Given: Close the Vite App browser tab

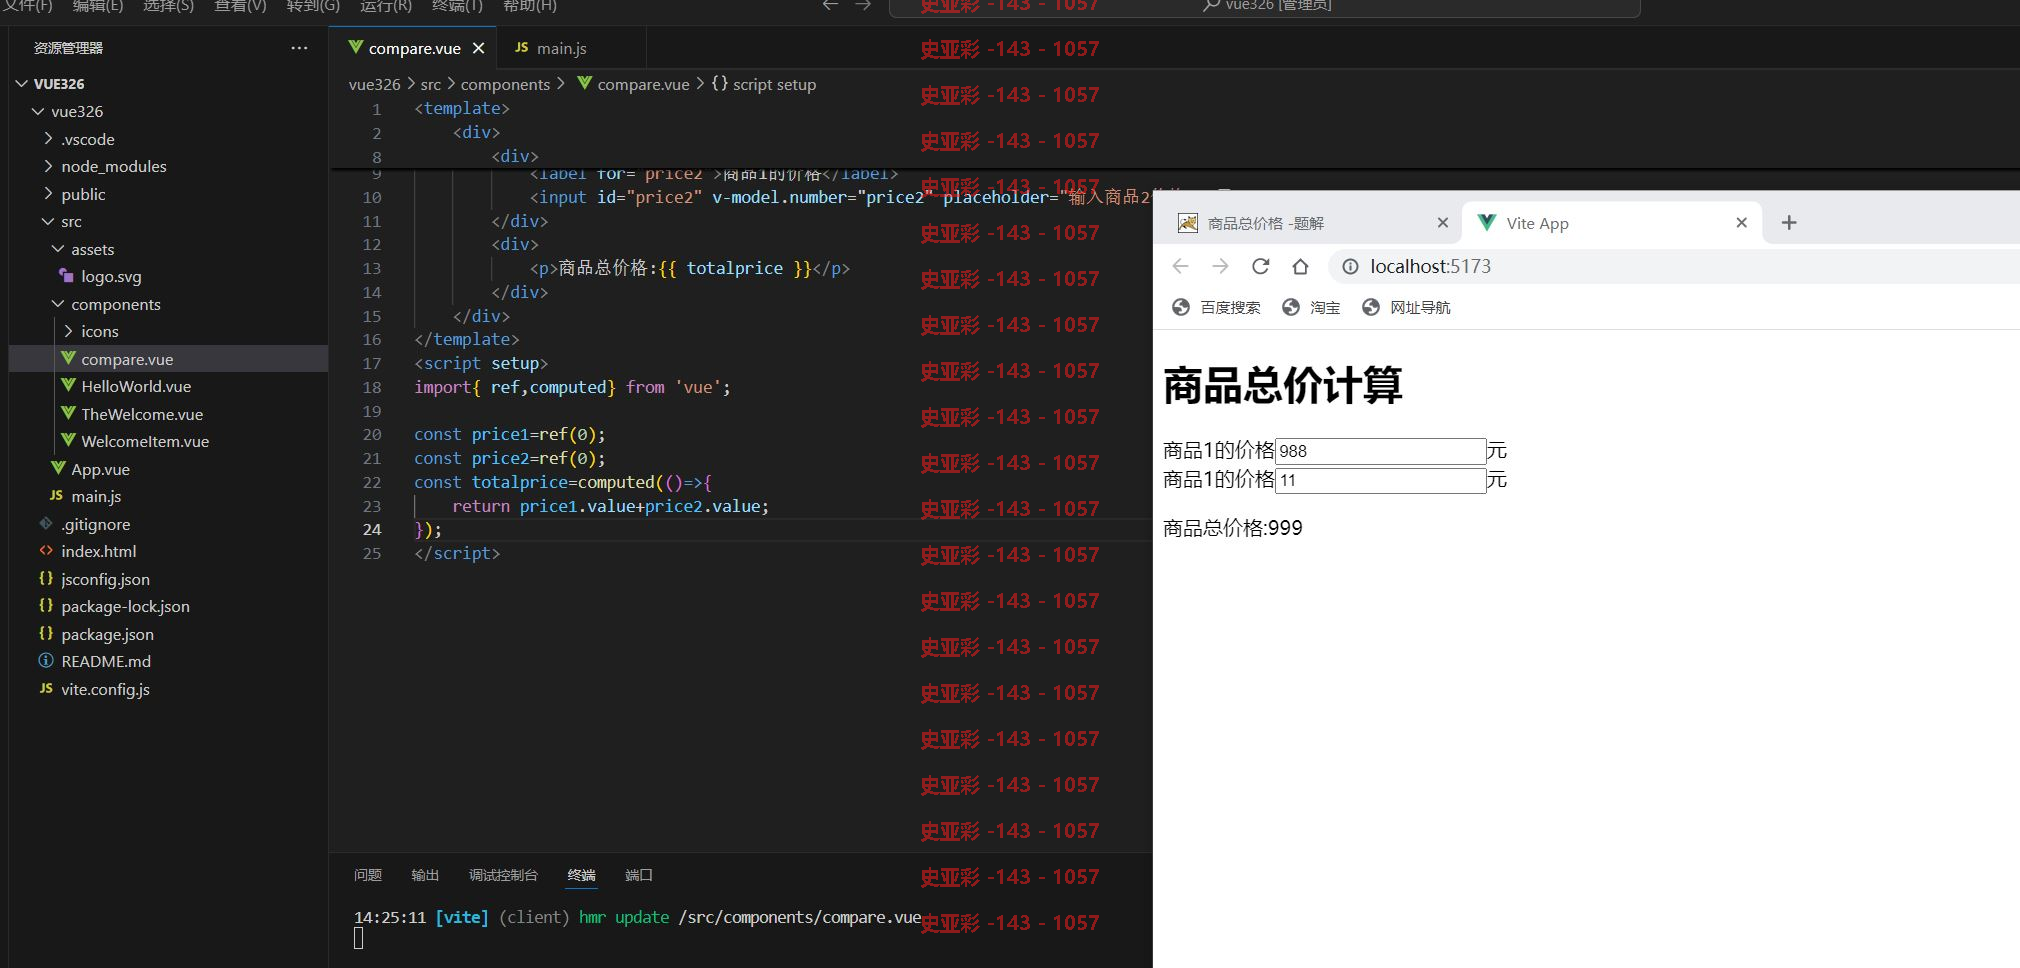Looking at the screenshot, I should 1741,223.
